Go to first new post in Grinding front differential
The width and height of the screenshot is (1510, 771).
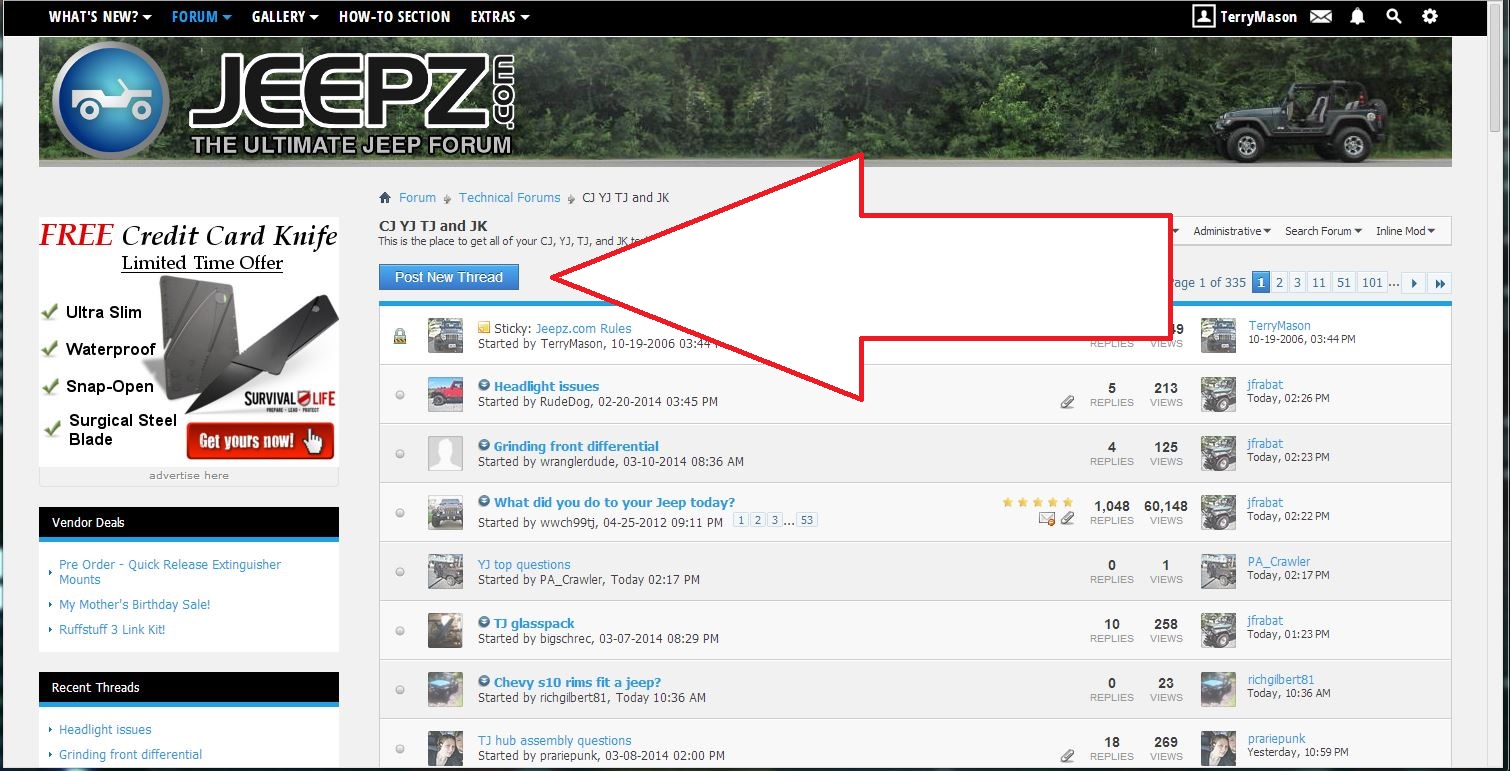pyautogui.click(x=484, y=446)
